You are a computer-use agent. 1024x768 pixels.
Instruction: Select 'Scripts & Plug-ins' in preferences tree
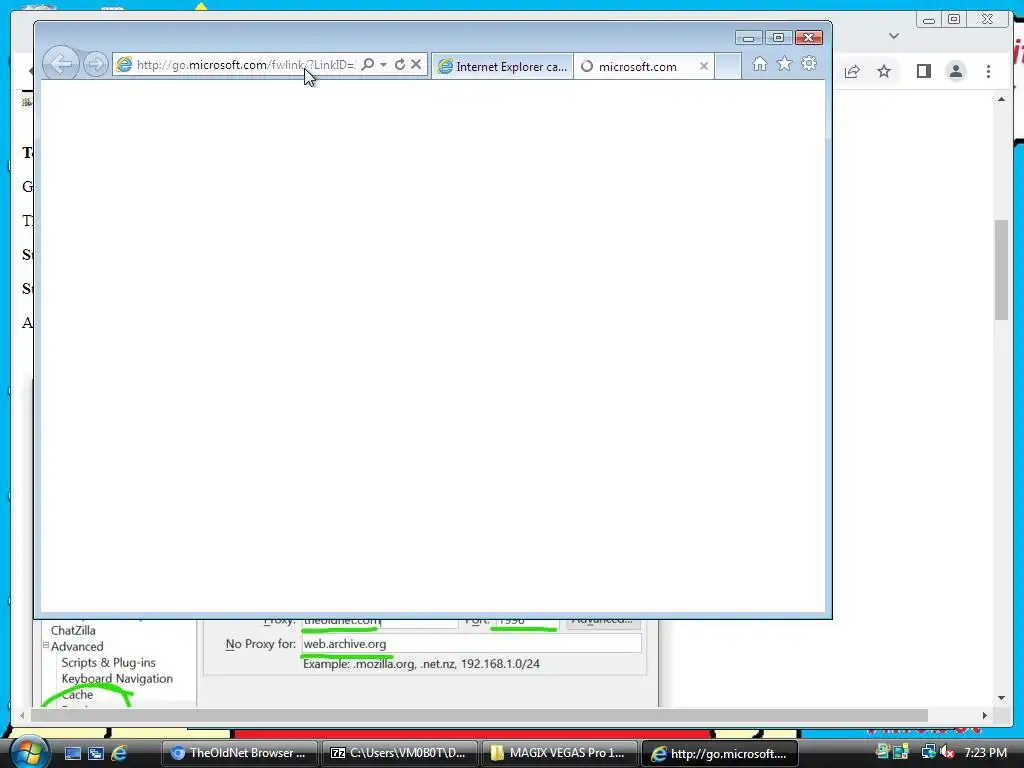click(x=108, y=662)
